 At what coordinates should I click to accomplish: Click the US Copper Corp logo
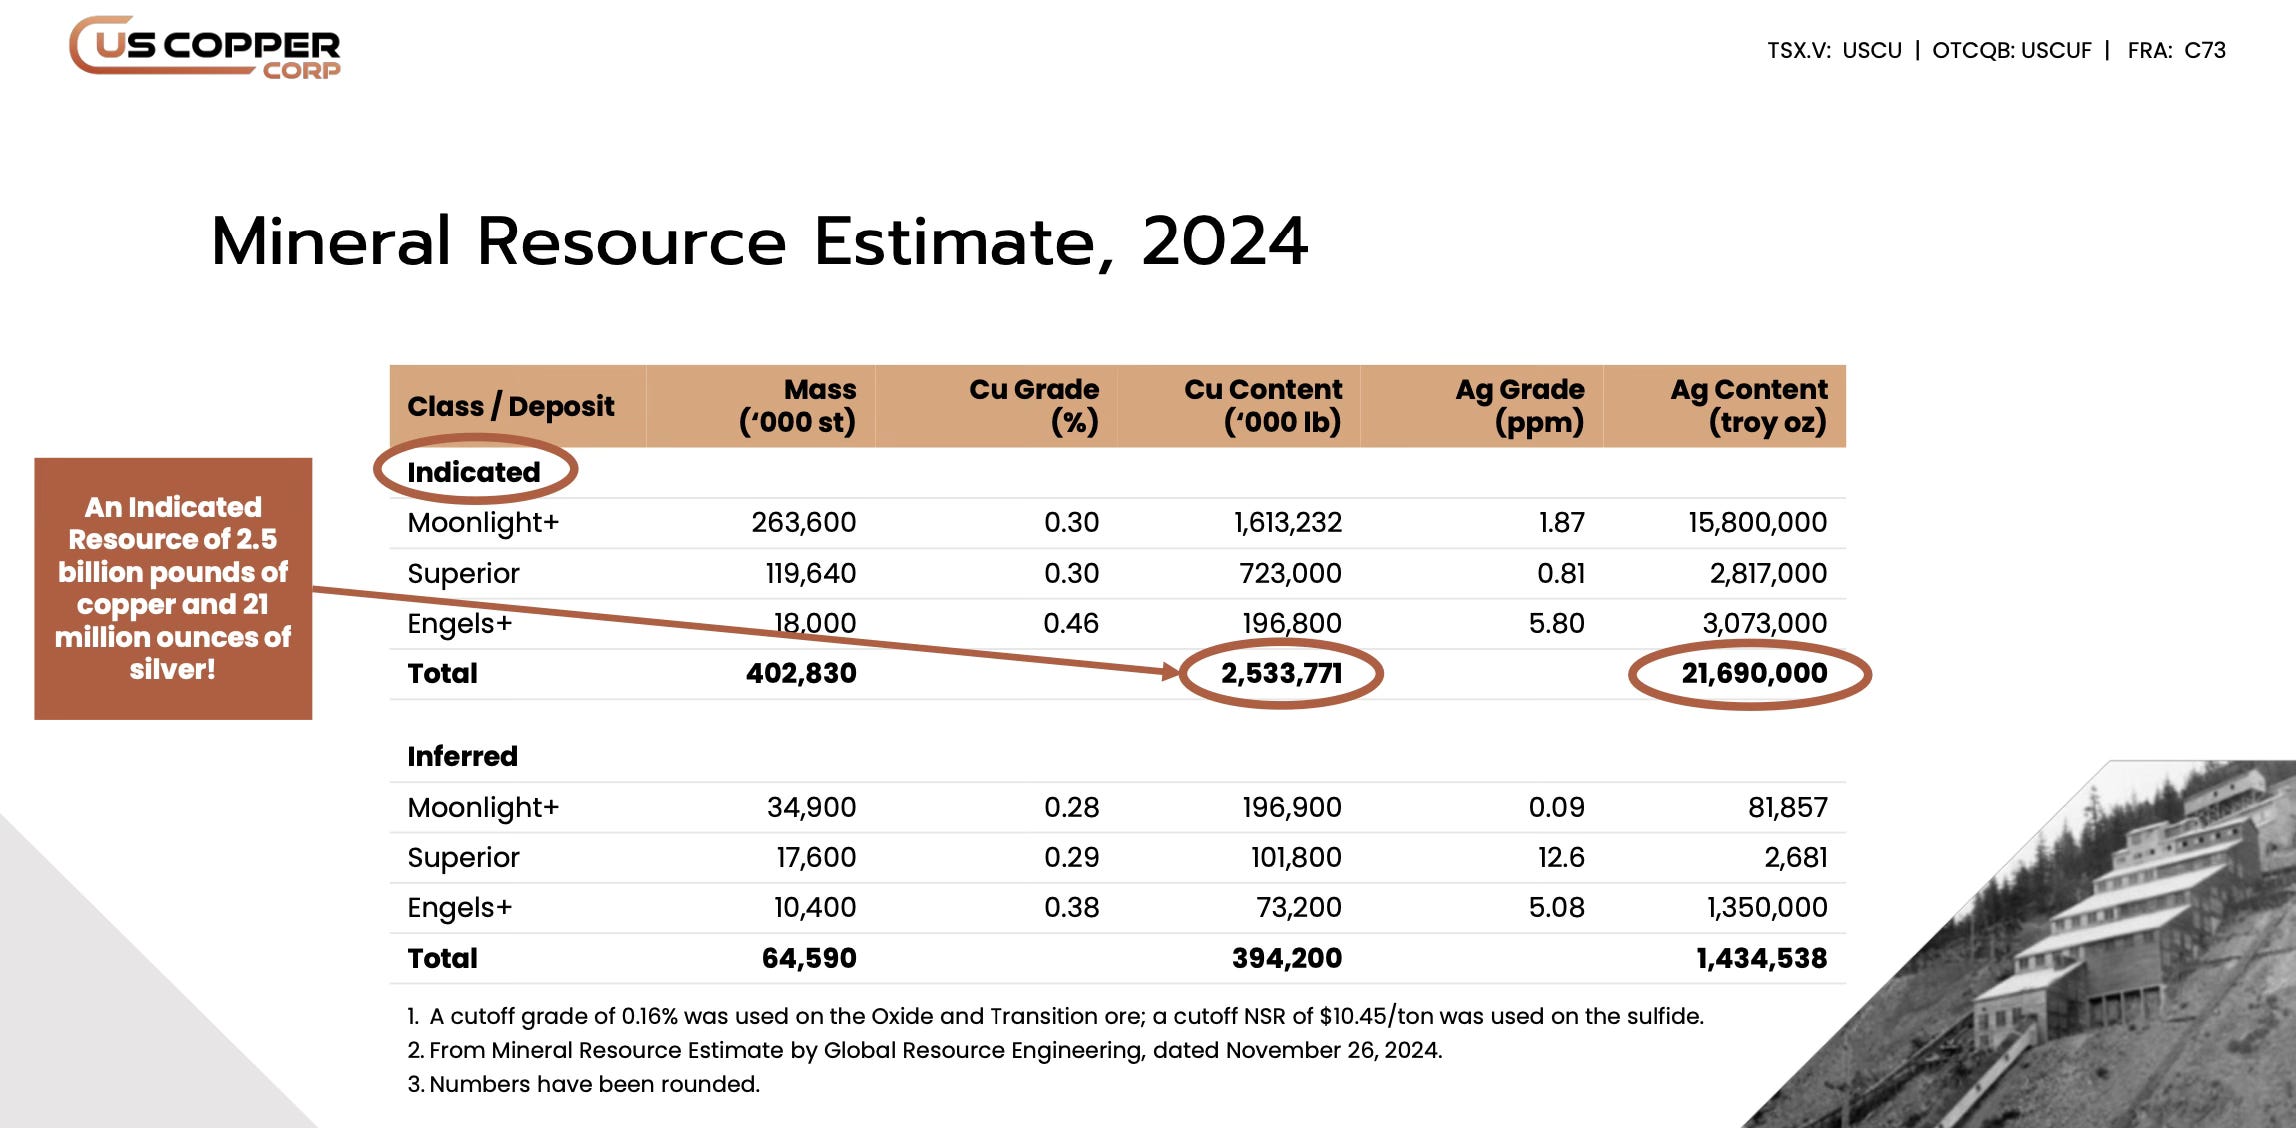pos(205,47)
